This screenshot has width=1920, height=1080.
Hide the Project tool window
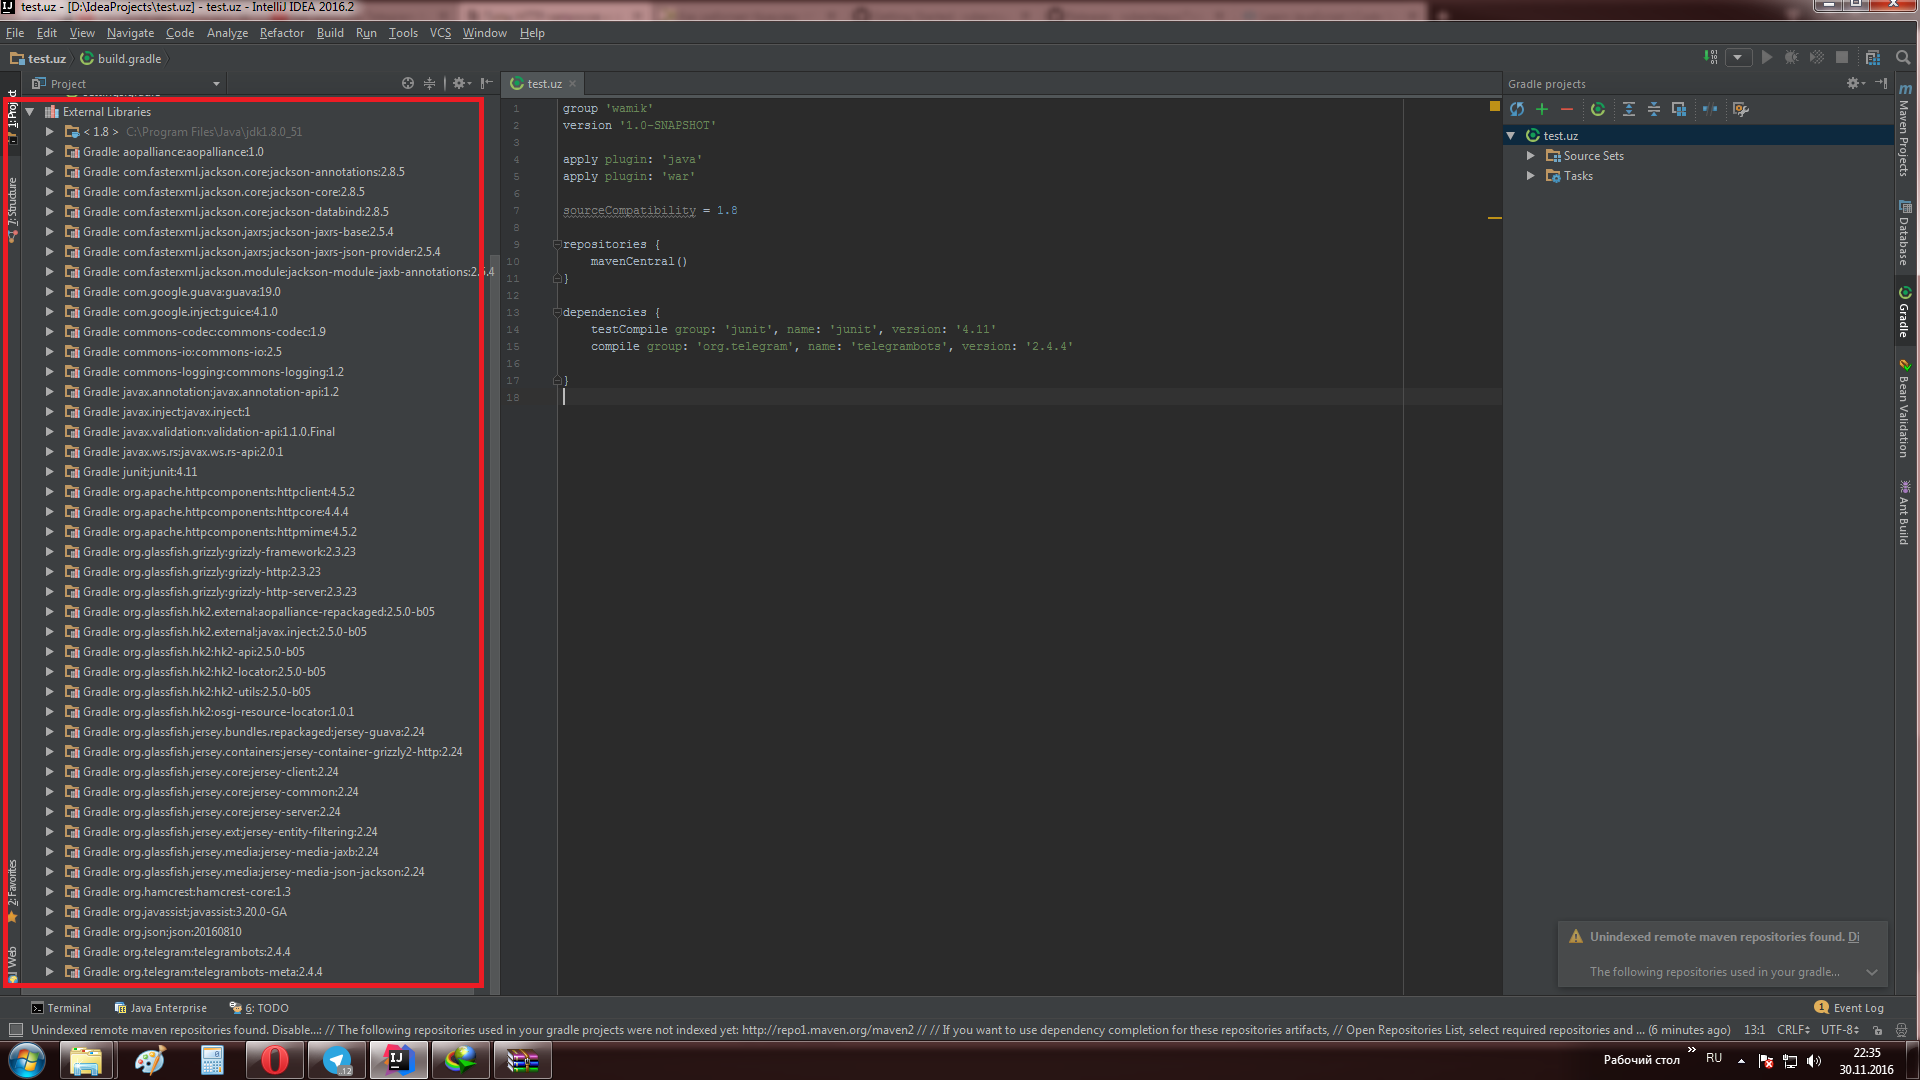[x=487, y=83]
